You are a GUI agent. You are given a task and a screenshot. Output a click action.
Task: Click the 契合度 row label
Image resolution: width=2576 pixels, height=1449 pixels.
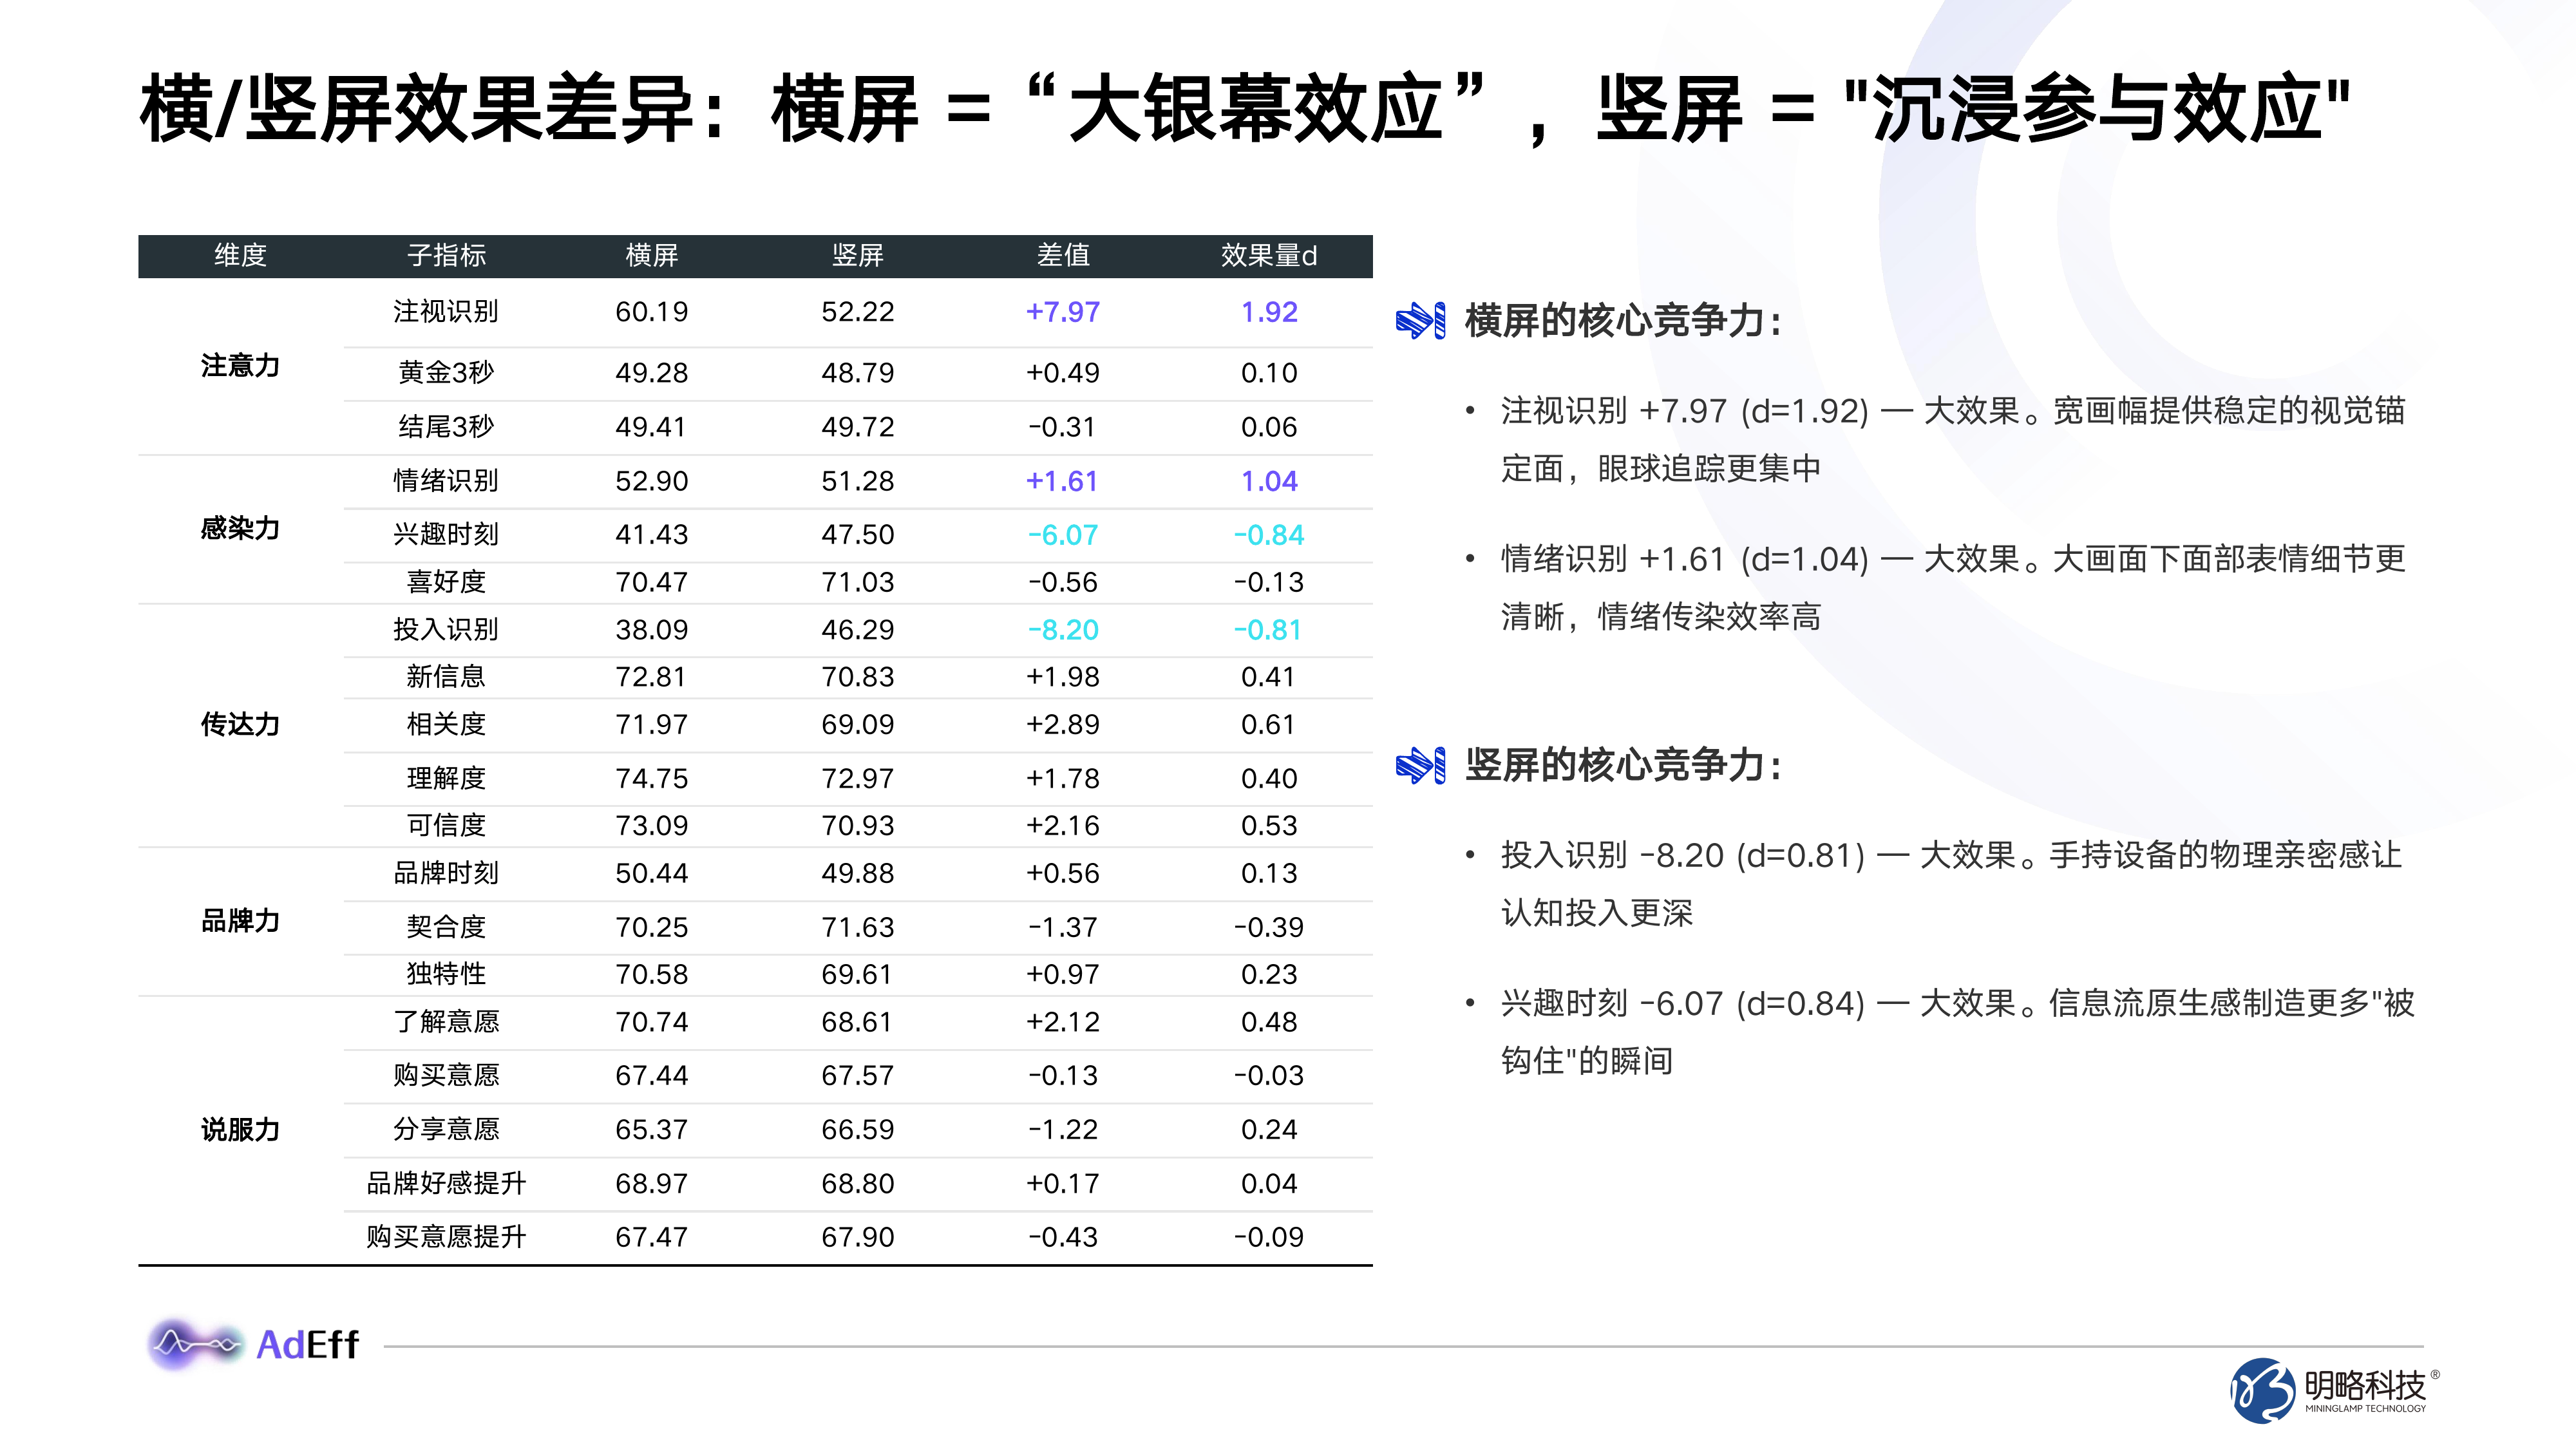[446, 928]
